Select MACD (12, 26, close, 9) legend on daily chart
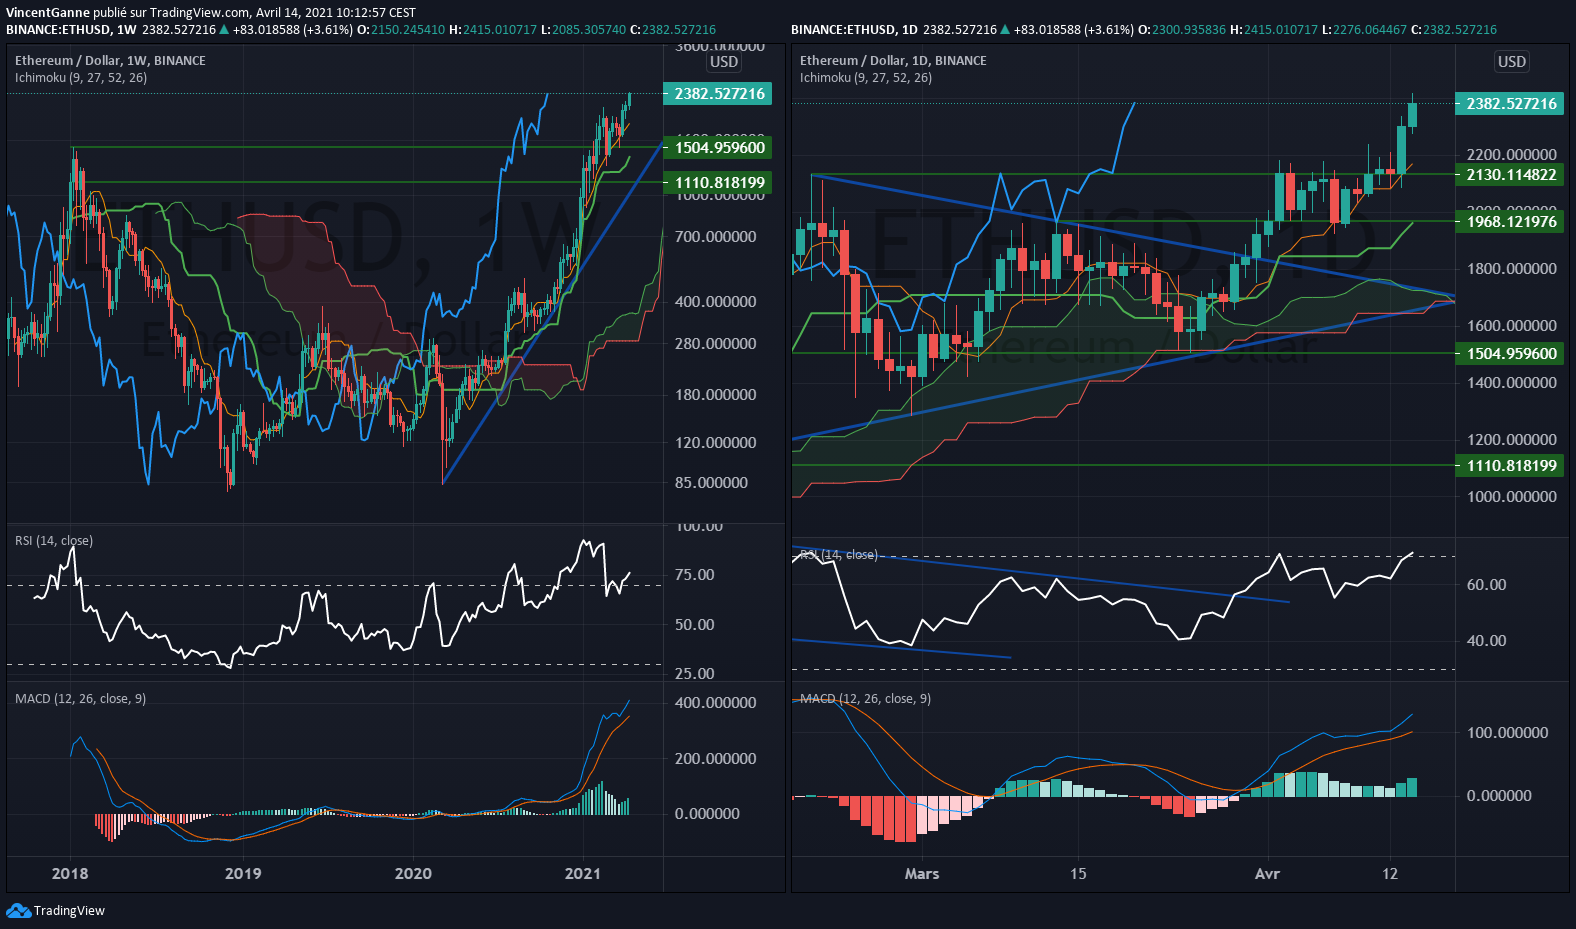This screenshot has width=1576, height=929. click(866, 699)
